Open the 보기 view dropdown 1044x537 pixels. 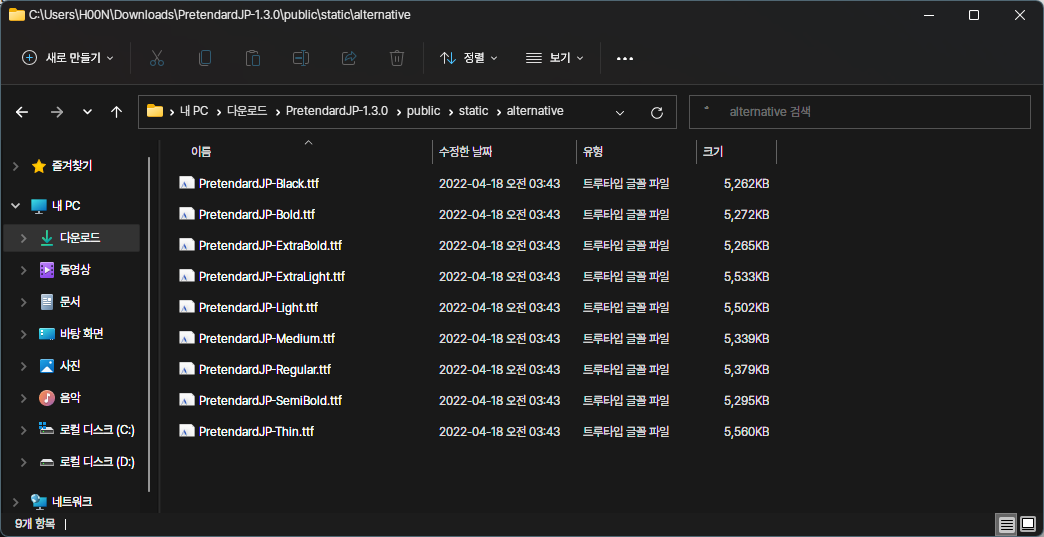click(554, 58)
